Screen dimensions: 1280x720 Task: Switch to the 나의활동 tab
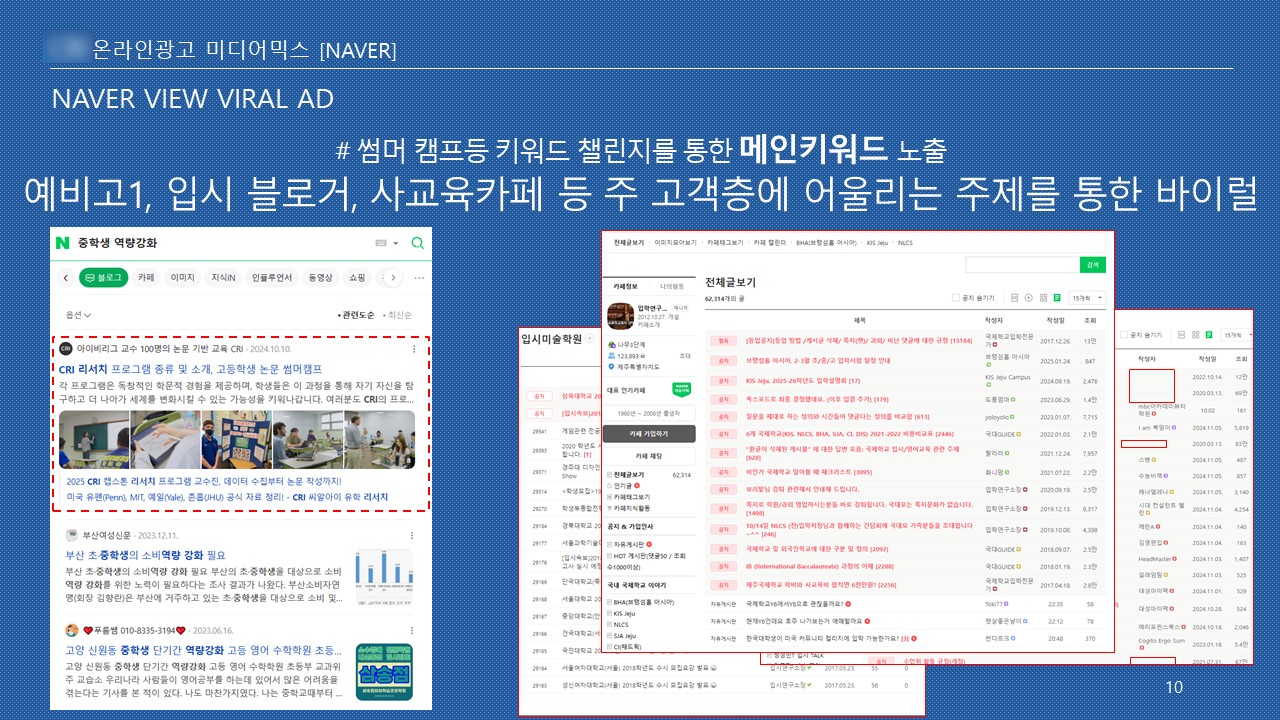[x=670, y=286]
